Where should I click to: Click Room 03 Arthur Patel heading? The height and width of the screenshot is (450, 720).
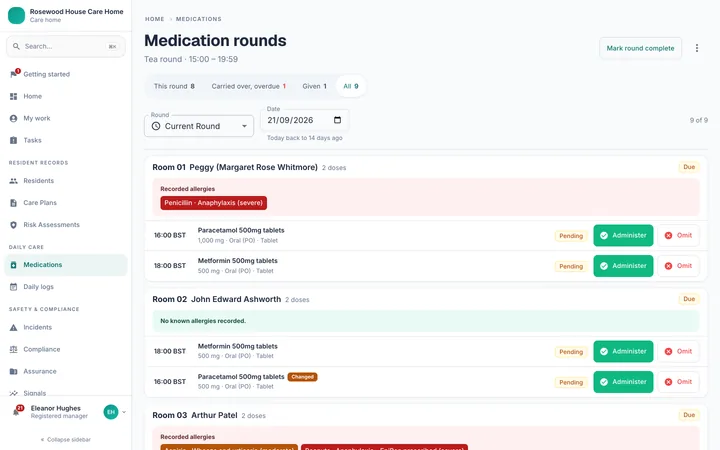195,415
